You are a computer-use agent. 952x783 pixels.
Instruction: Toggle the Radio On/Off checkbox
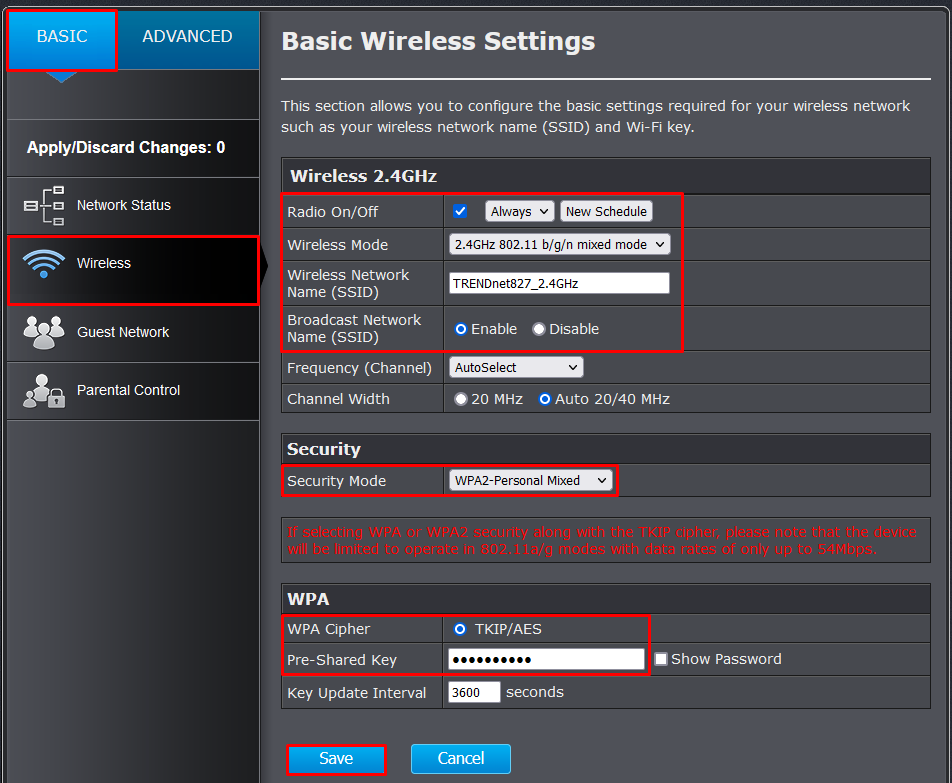tap(460, 211)
